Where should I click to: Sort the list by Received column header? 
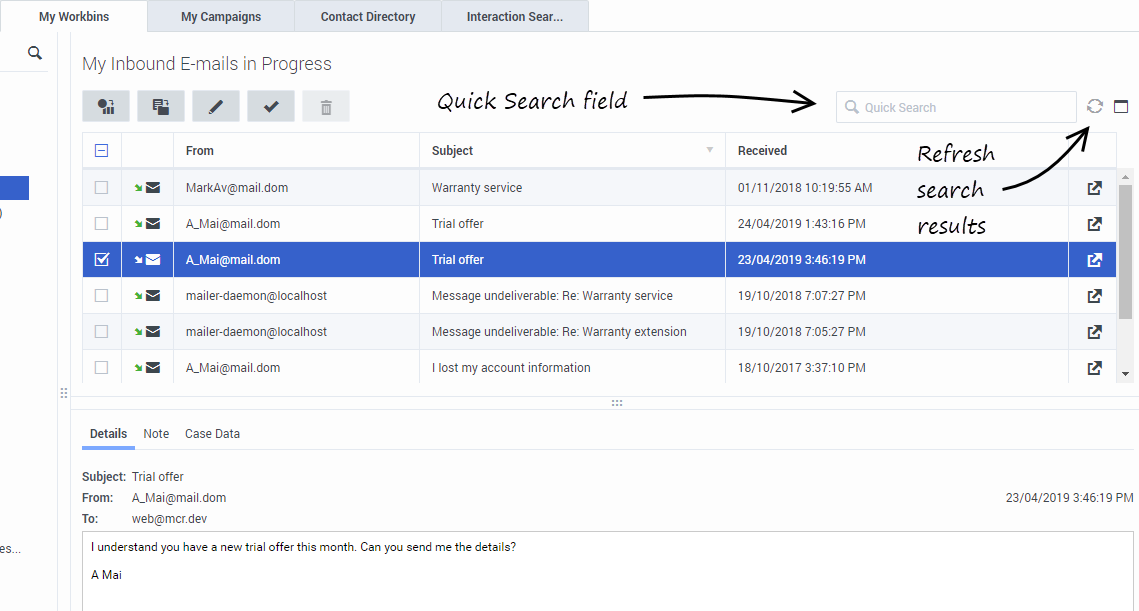pos(762,151)
